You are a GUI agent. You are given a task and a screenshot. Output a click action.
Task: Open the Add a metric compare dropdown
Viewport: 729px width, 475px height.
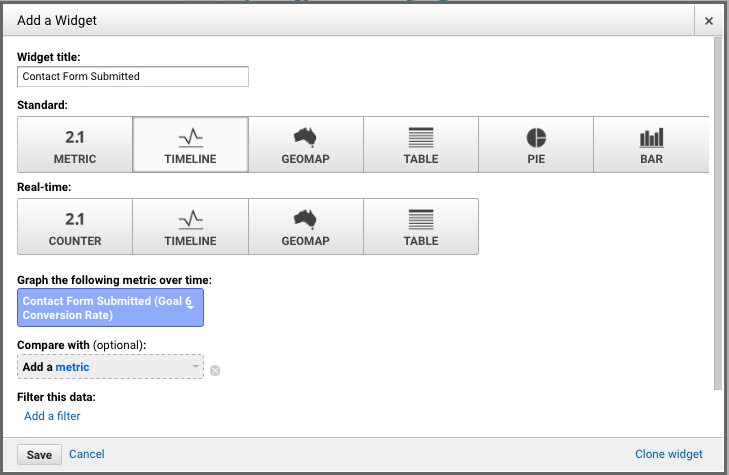pyautogui.click(x=110, y=367)
